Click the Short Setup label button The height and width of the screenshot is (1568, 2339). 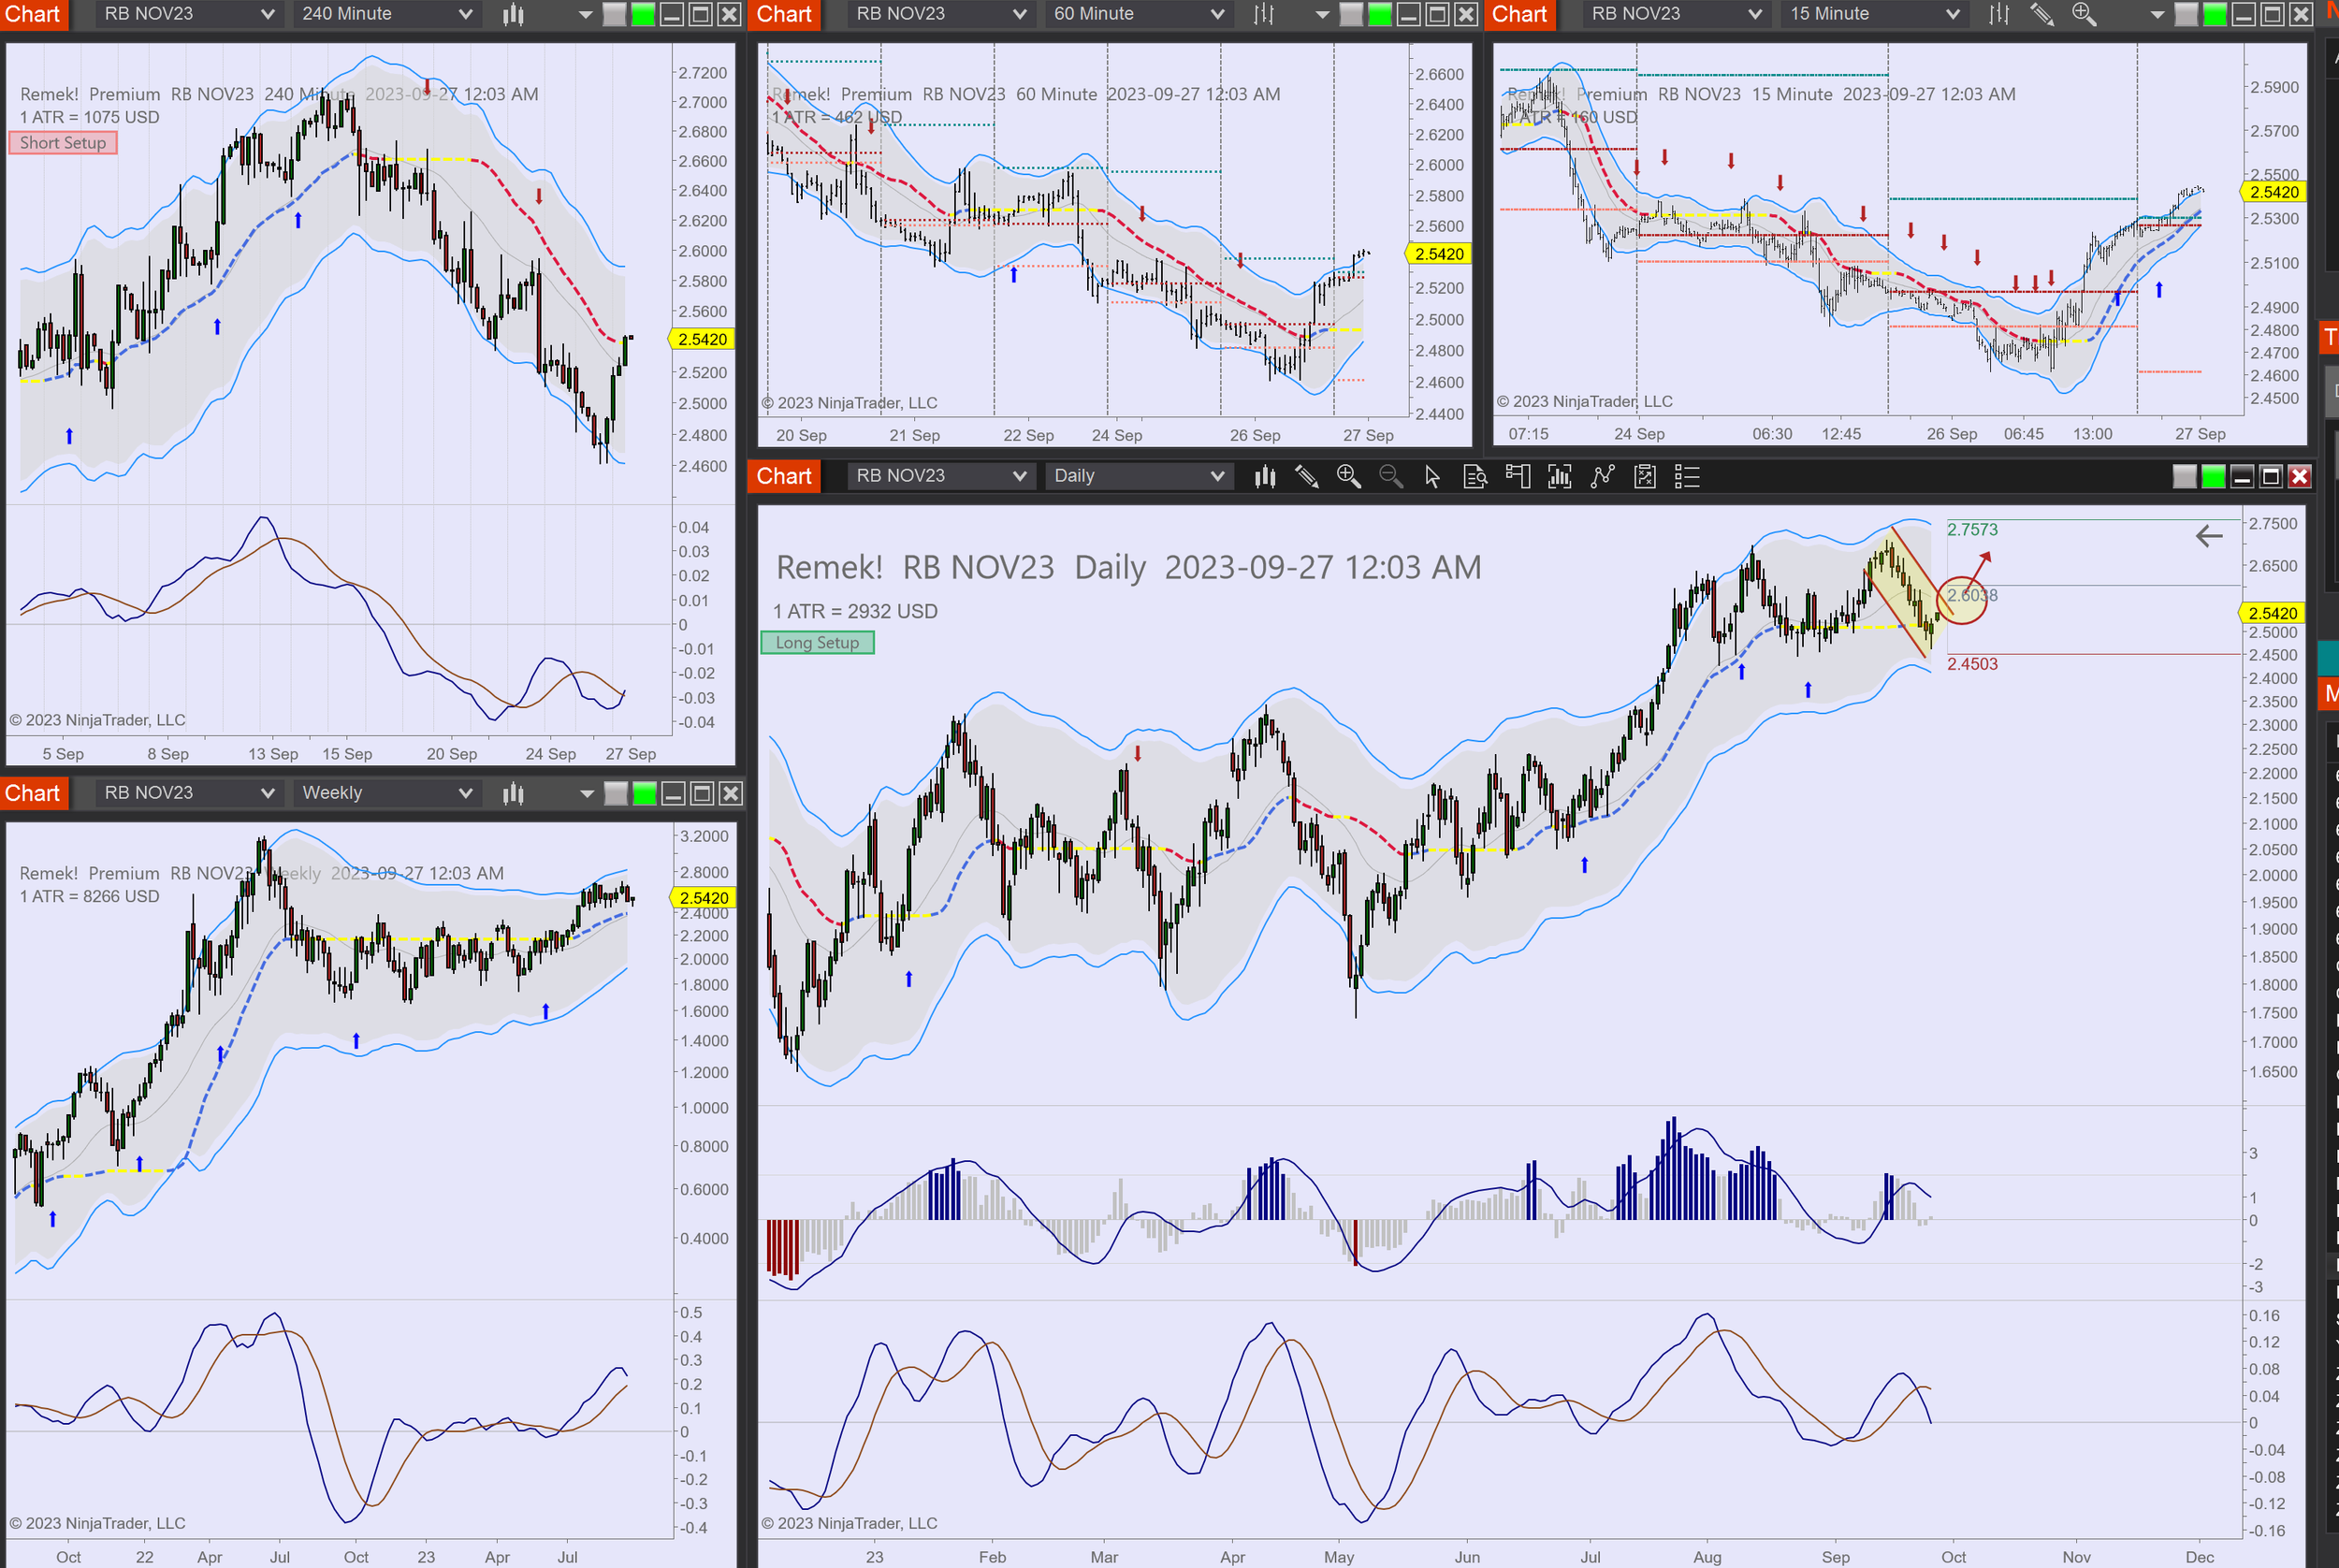click(x=63, y=143)
